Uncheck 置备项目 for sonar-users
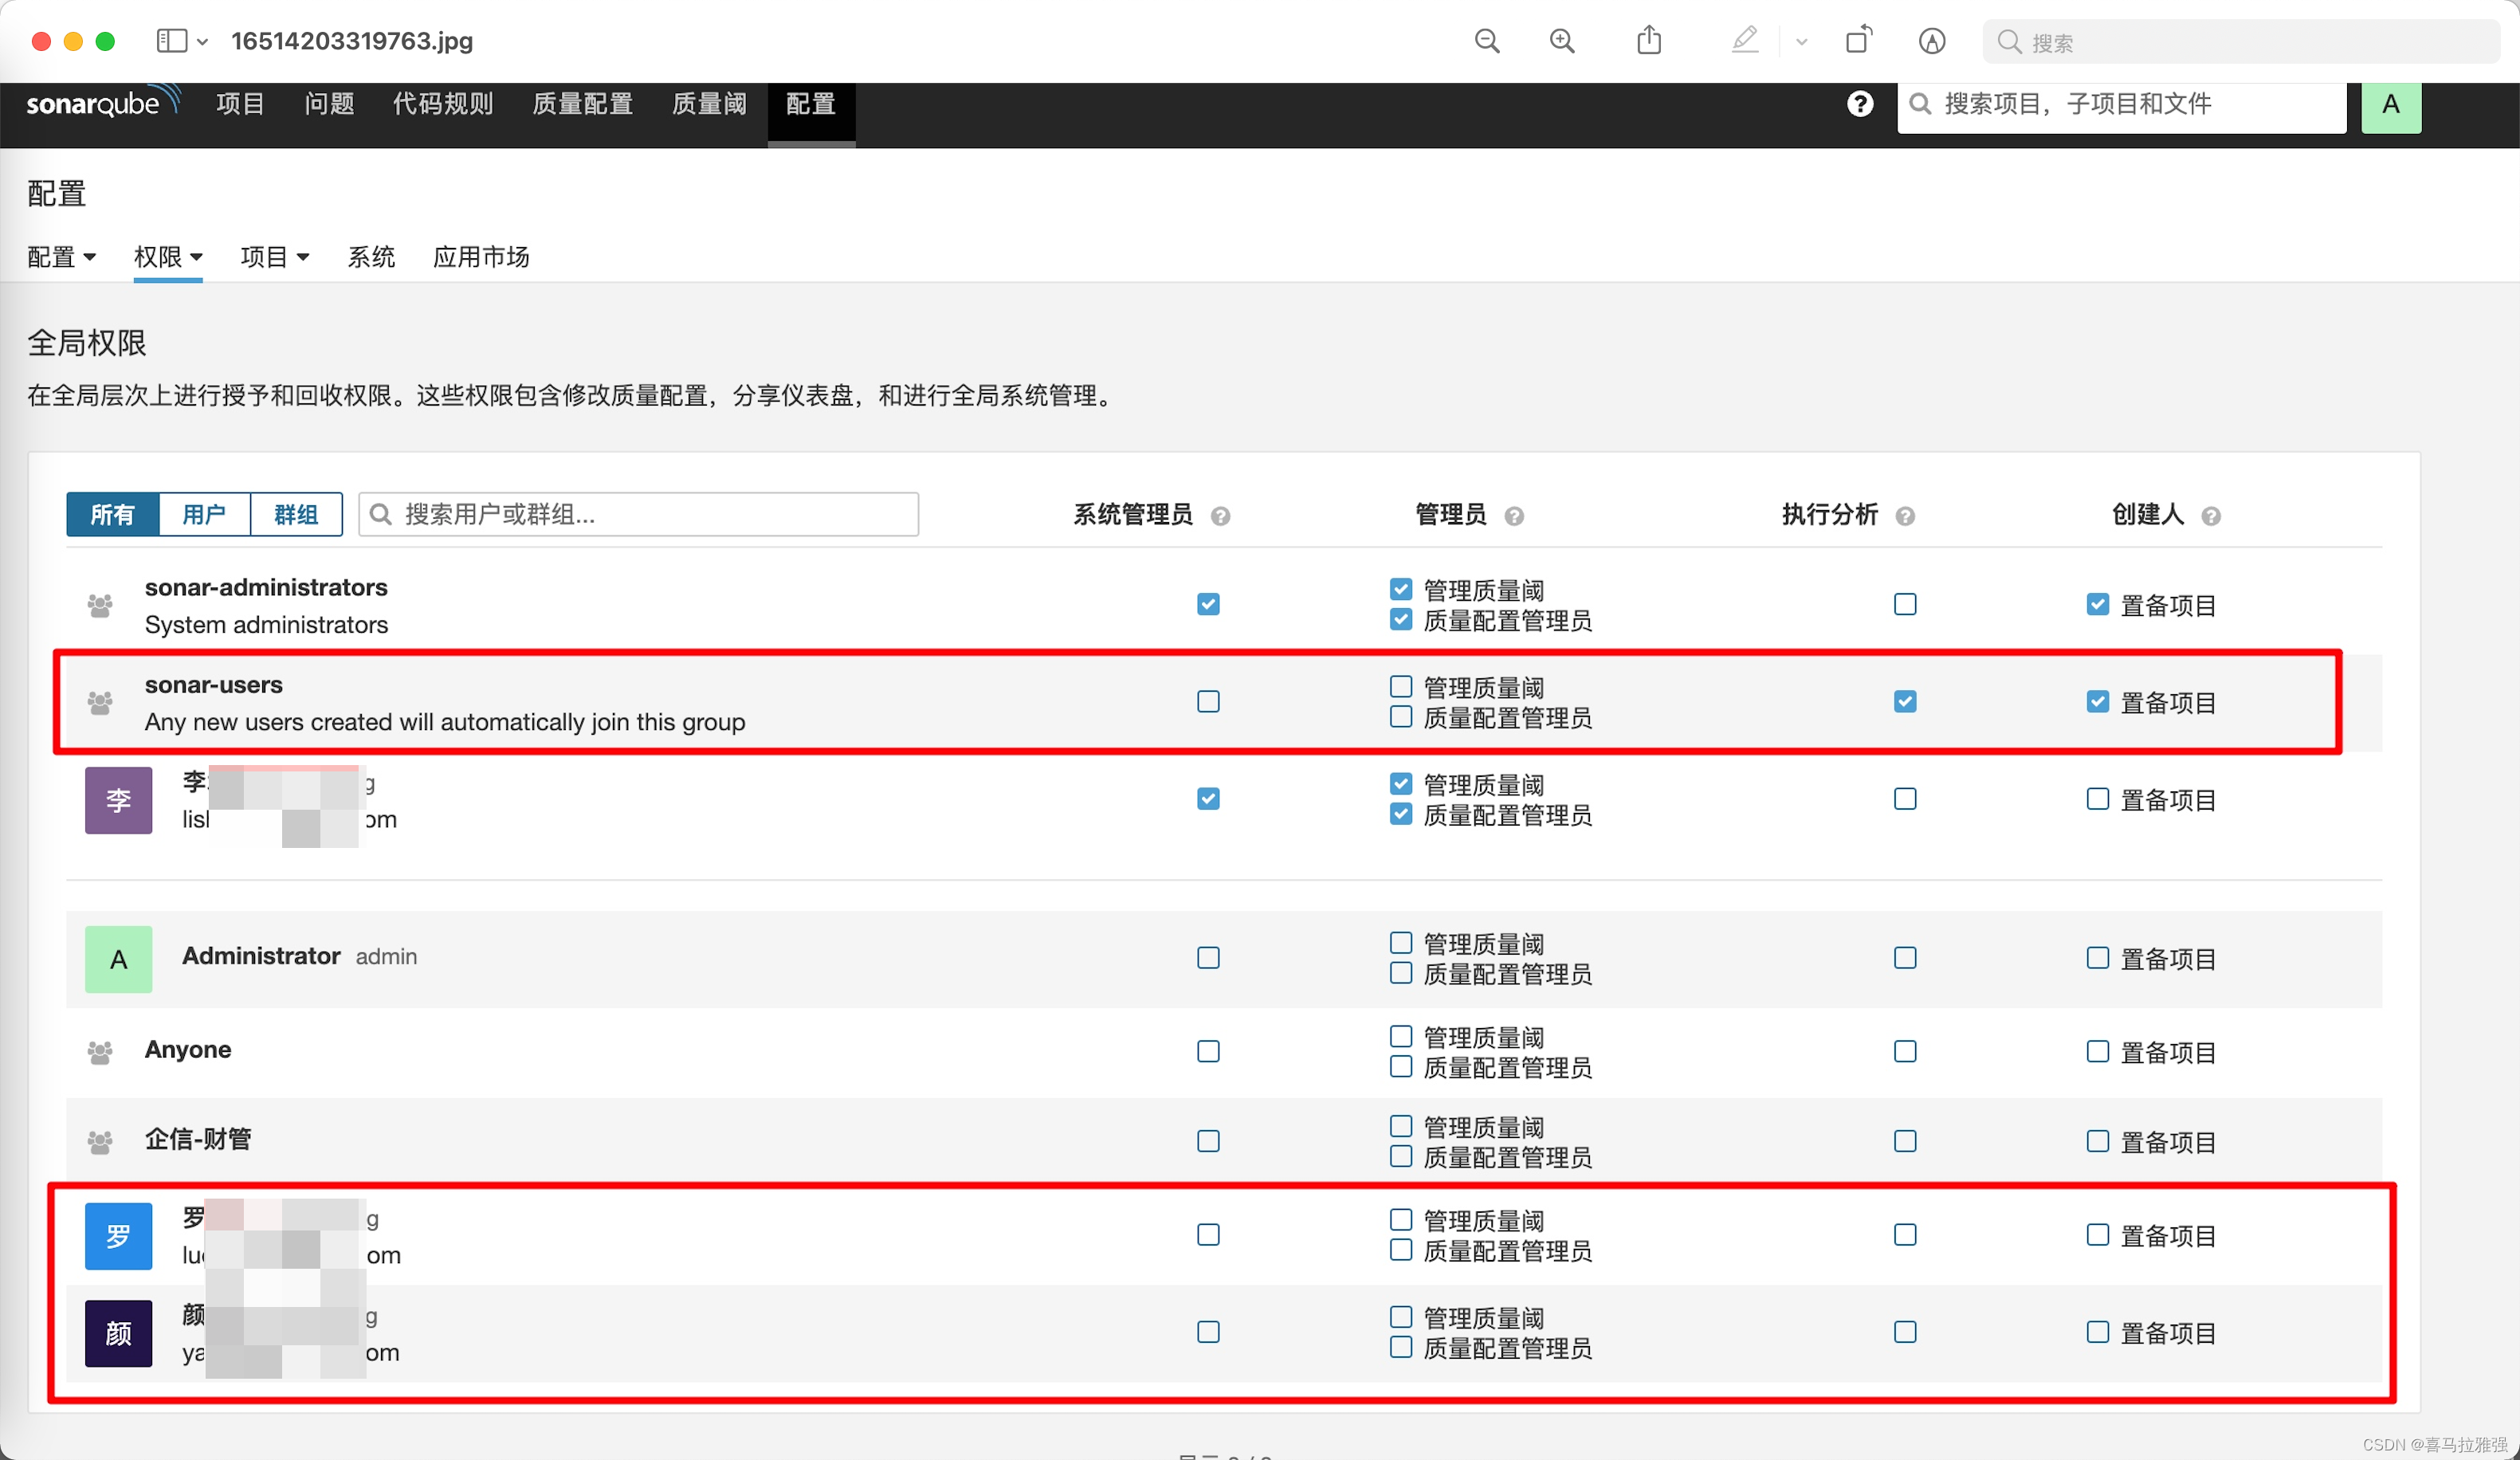The width and height of the screenshot is (2520, 1460). coord(2098,701)
